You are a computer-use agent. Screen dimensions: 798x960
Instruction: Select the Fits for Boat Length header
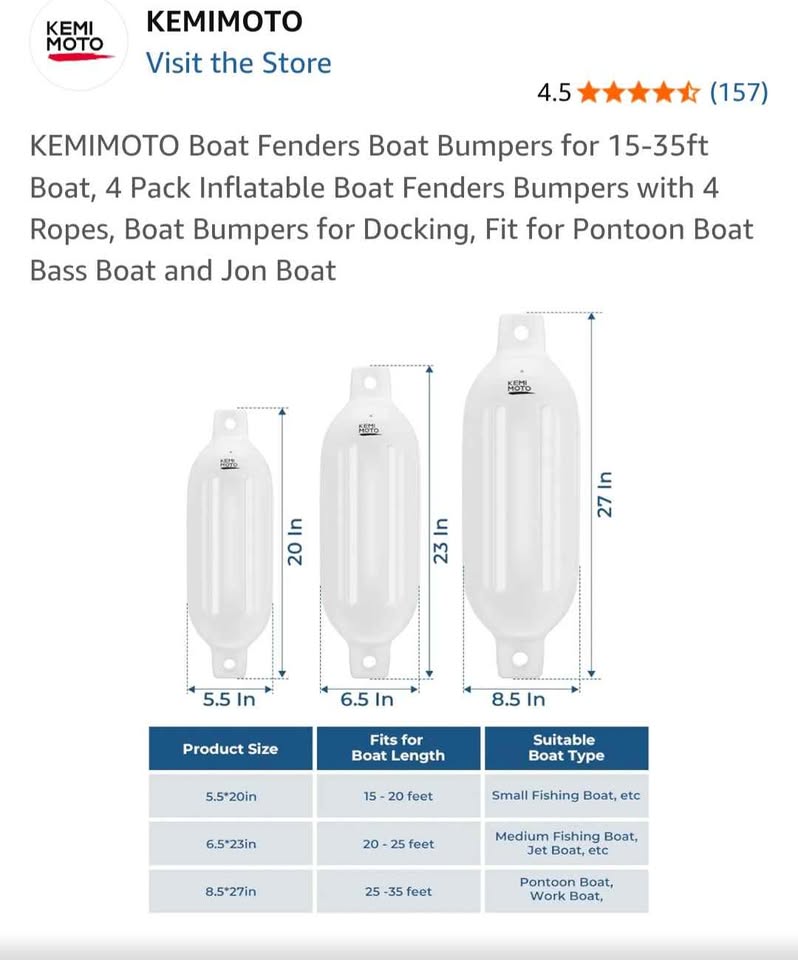(x=398, y=749)
